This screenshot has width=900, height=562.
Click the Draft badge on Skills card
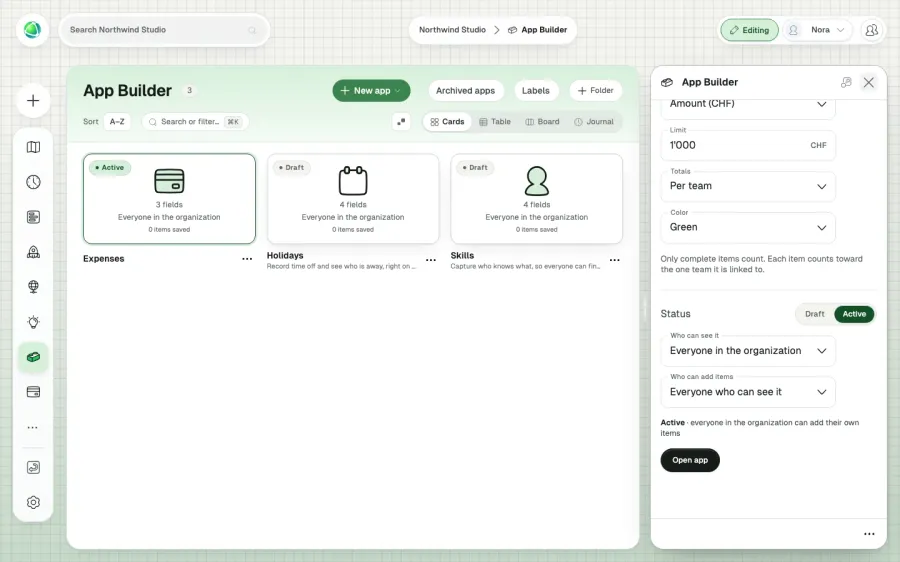tap(475, 168)
